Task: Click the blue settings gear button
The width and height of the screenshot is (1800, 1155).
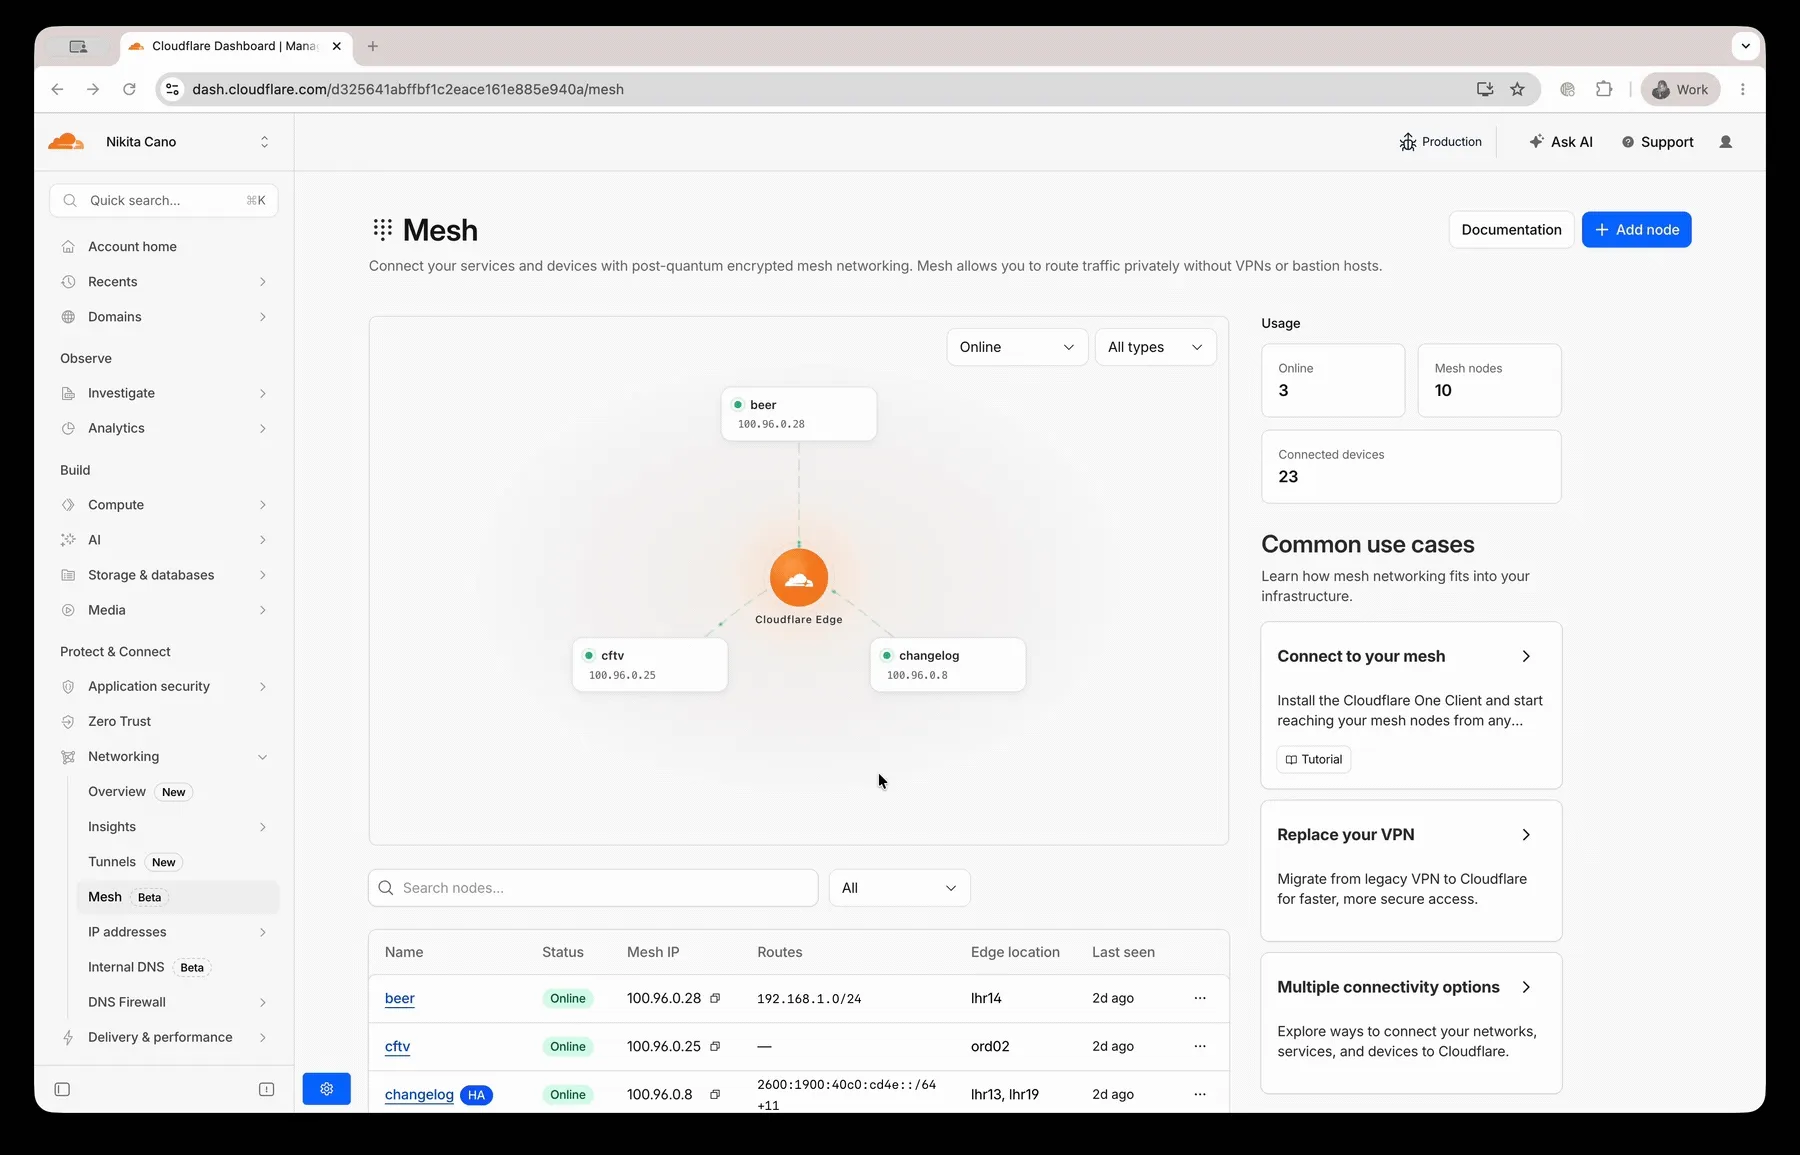Action: tap(327, 1089)
